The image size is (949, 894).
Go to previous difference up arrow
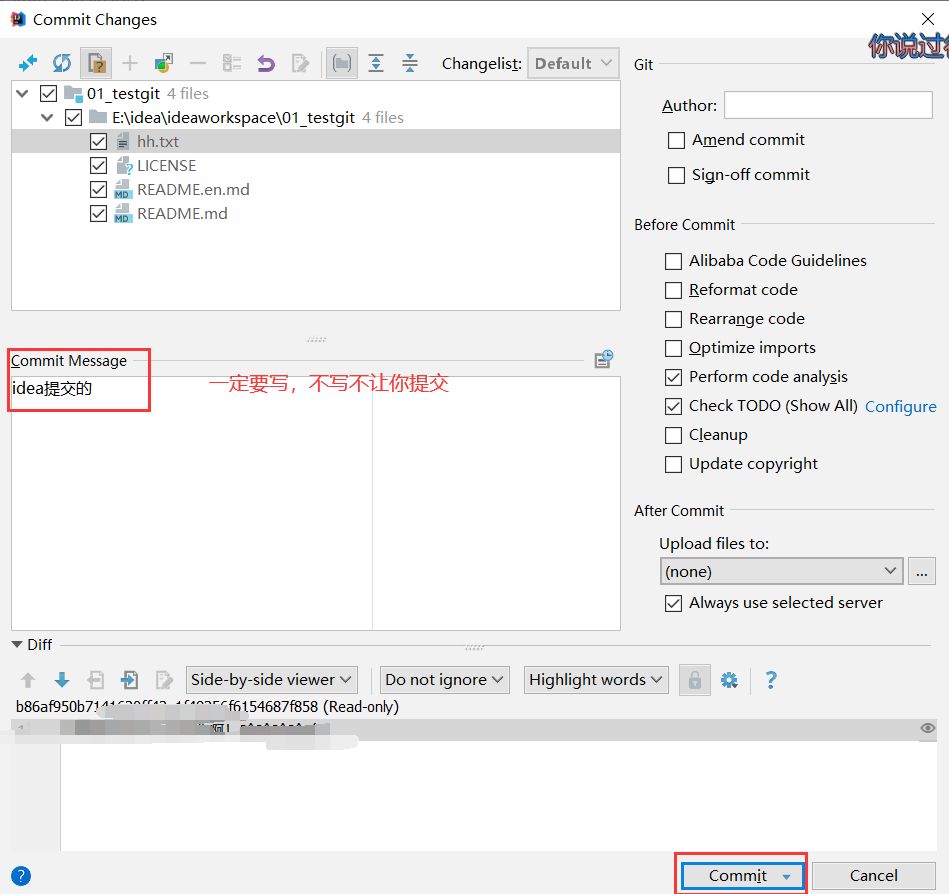pyautogui.click(x=28, y=680)
